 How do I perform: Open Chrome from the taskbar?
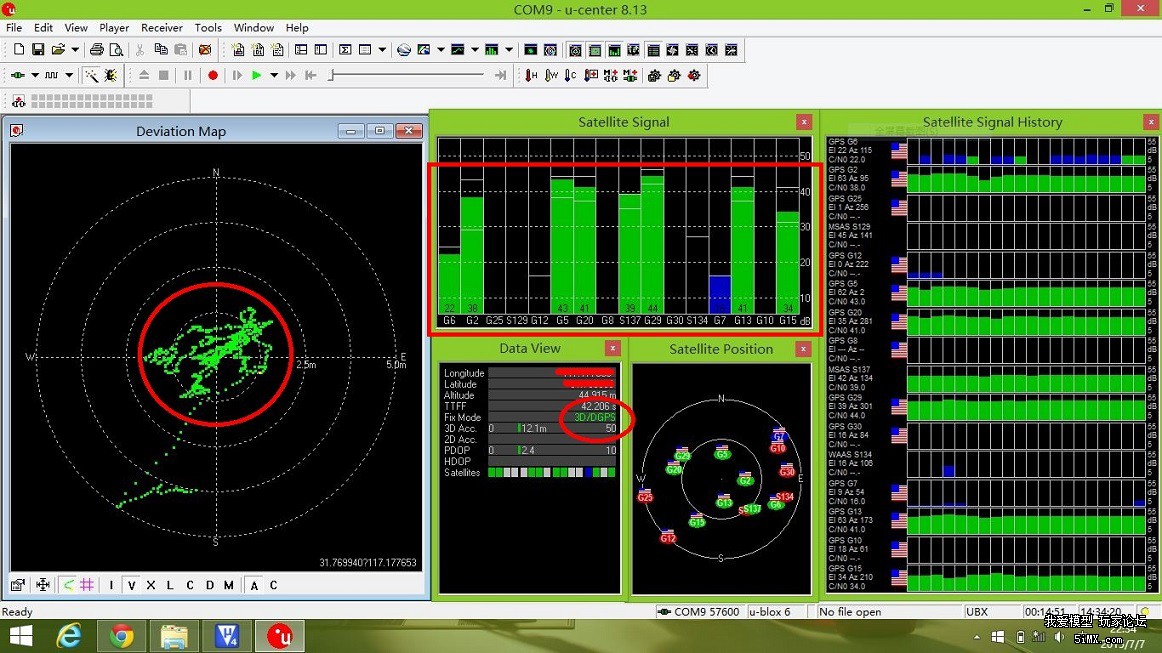pyautogui.click(x=122, y=636)
